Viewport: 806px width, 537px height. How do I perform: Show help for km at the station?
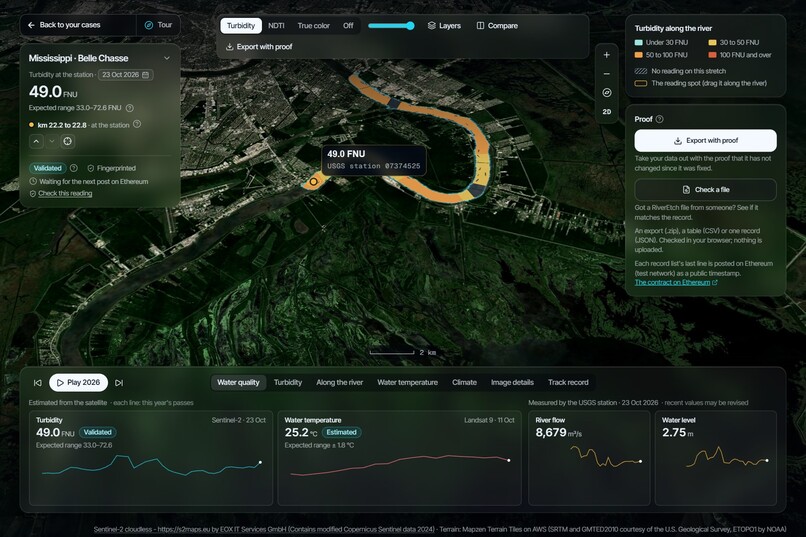137,124
